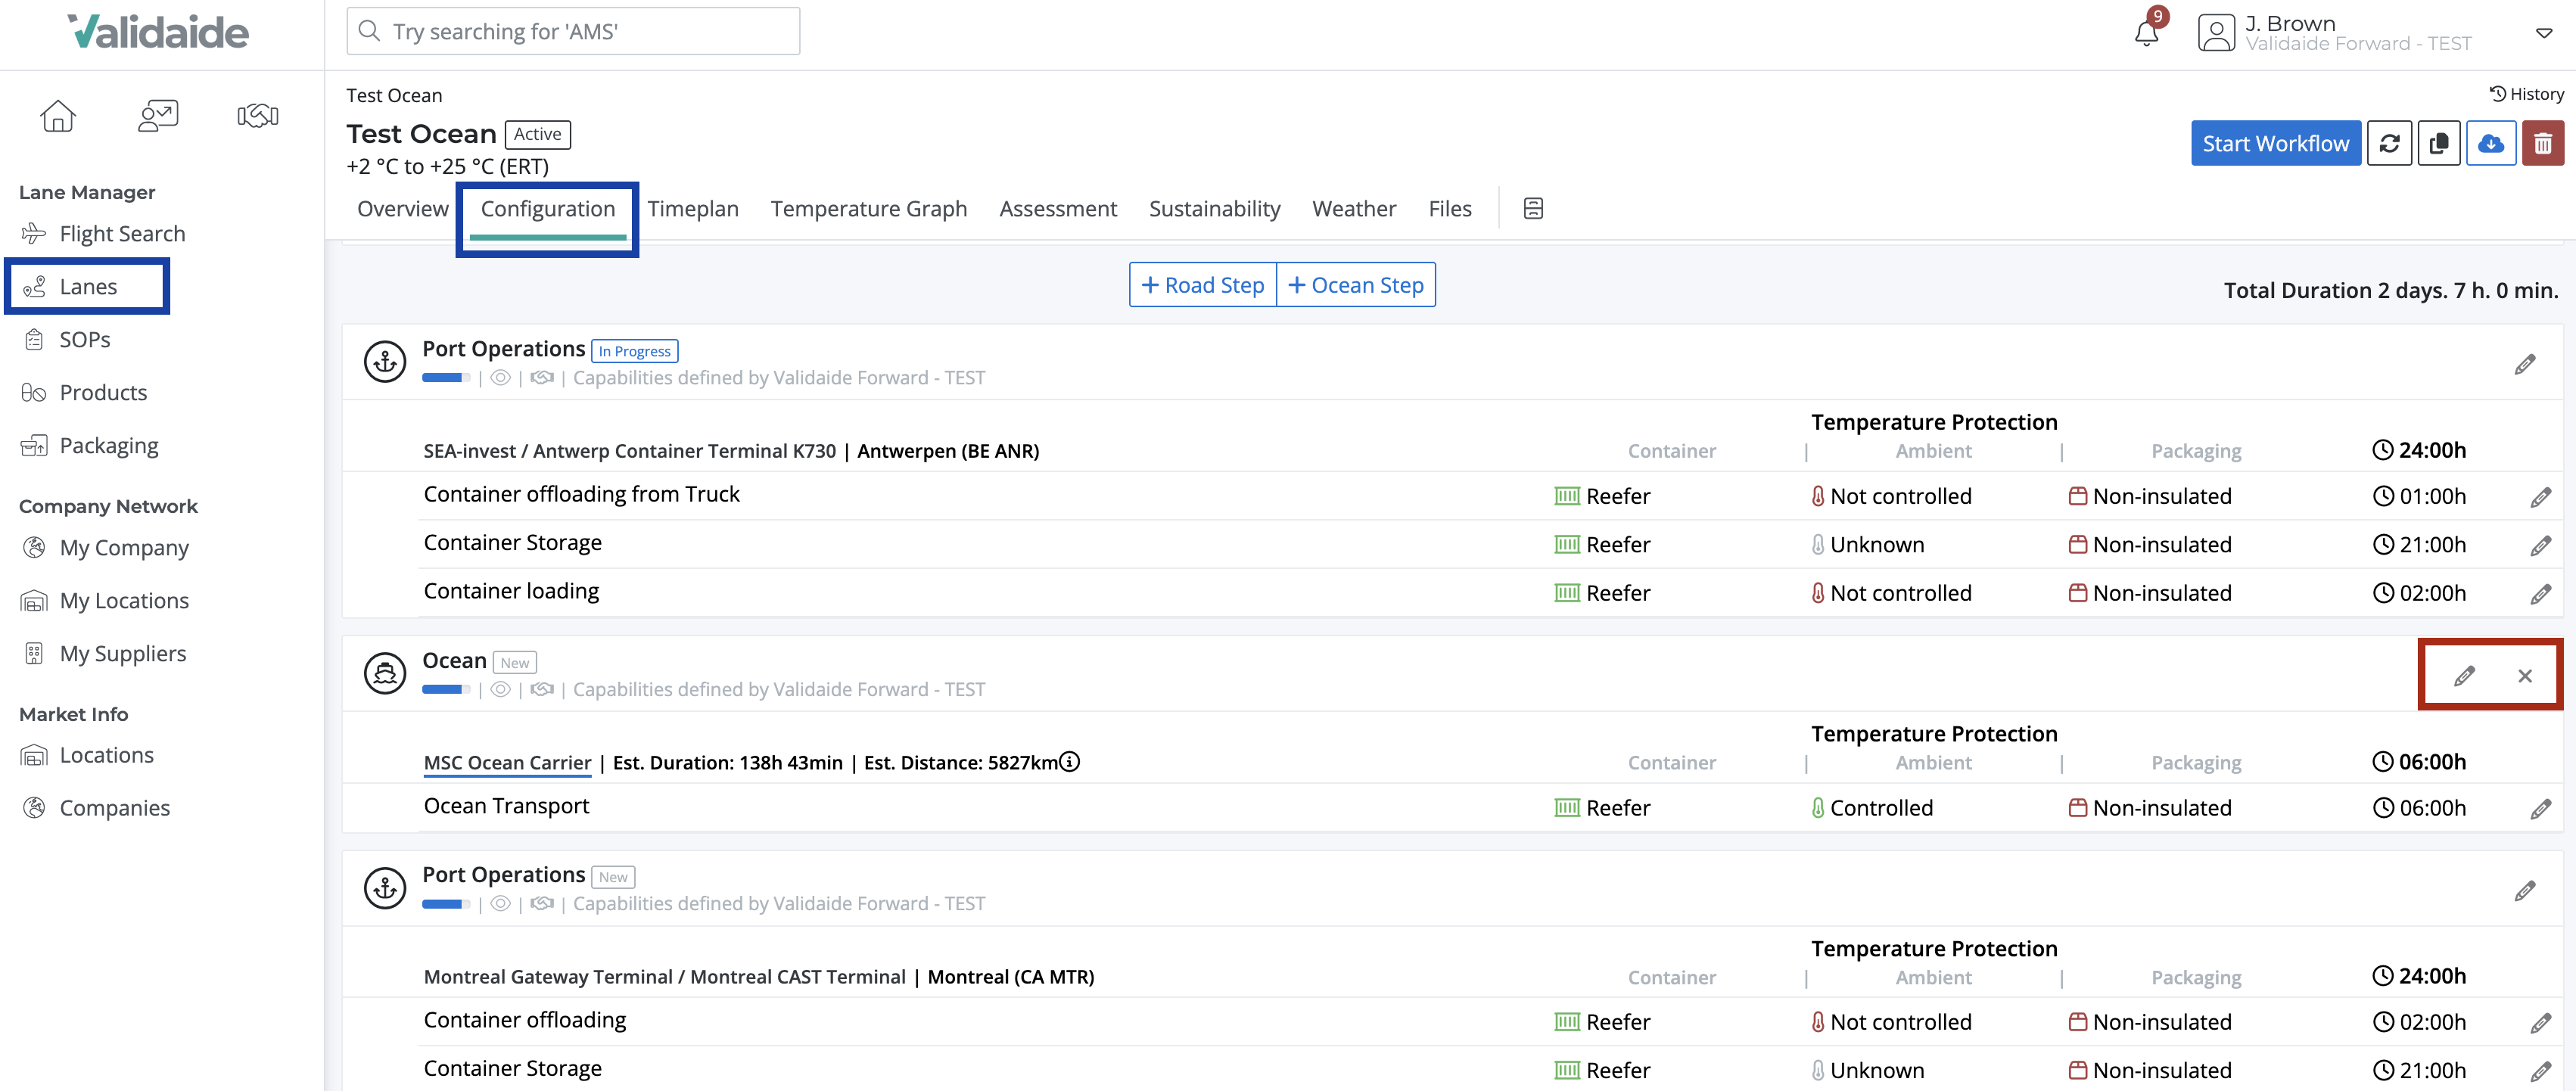Click anchor icon of Montreal Port Operations

coord(385,888)
